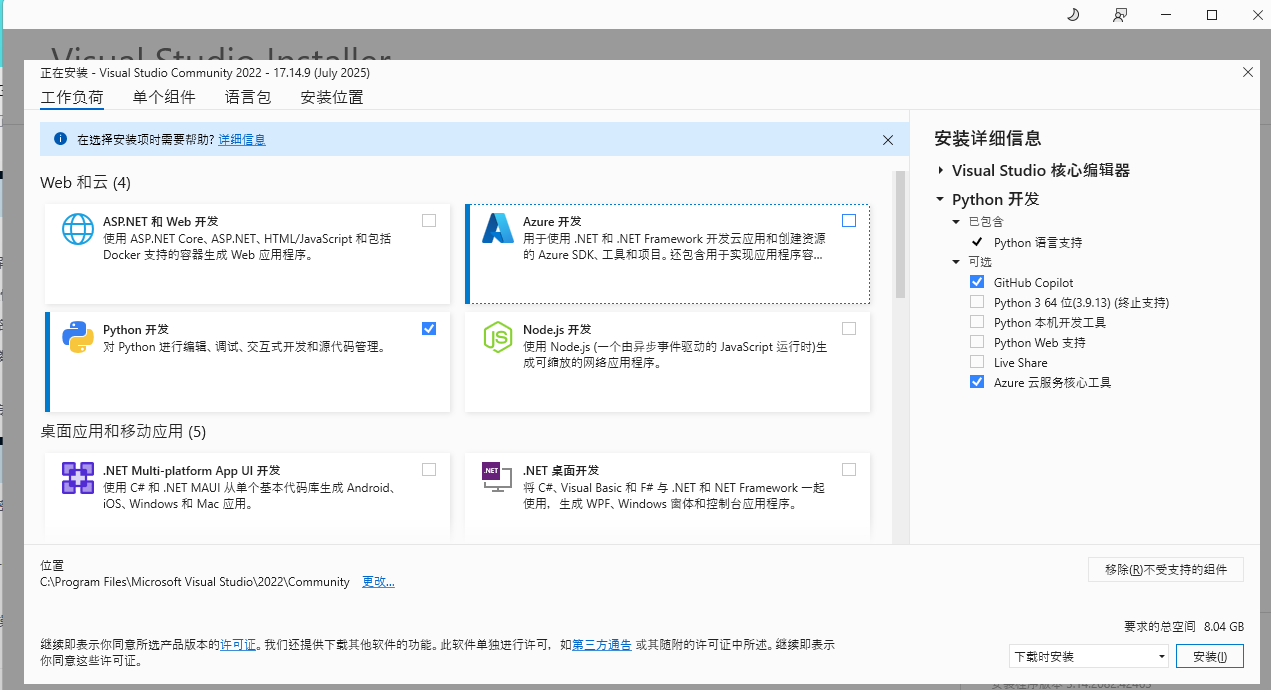
Task: Enable the .NET 桌面开发 workload checkbox
Action: click(x=849, y=469)
